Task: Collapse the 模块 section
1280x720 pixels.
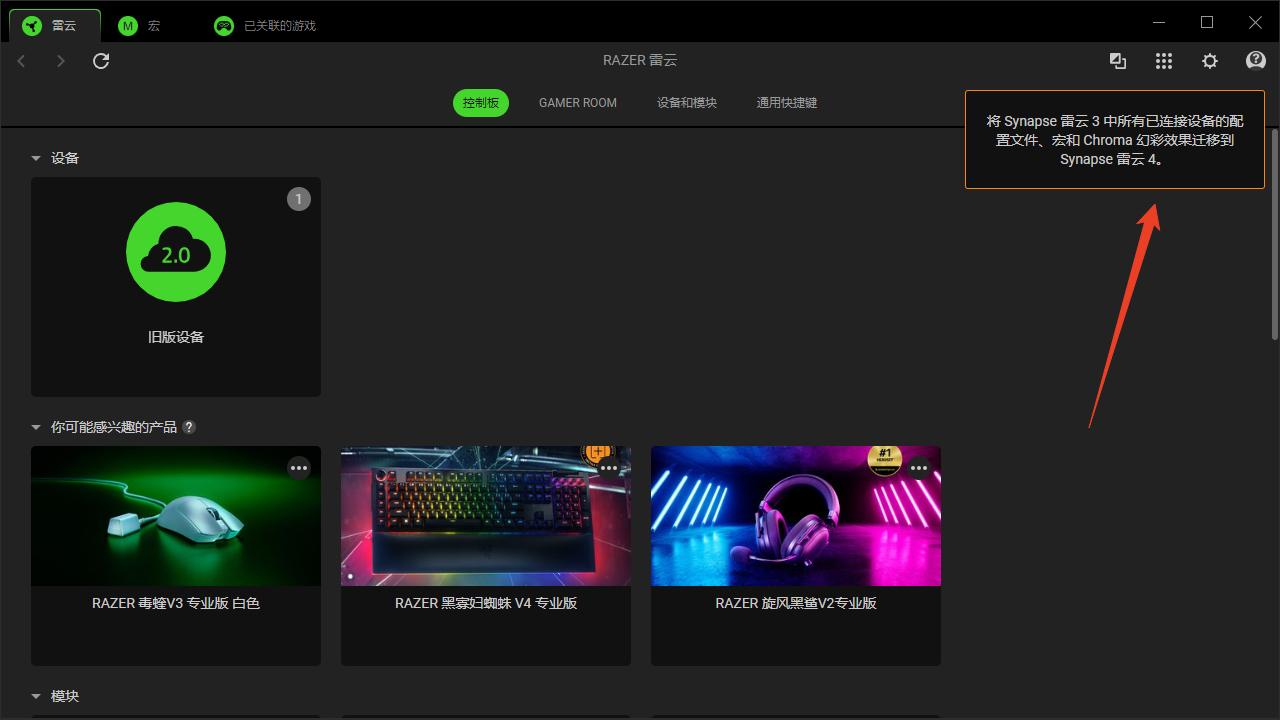Action: pos(36,696)
